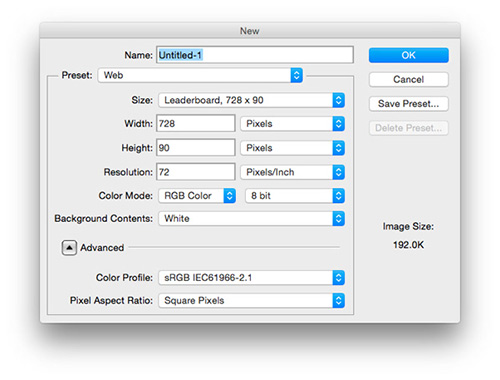Click the Width field showing 728
Image resolution: width=500 pixels, height=380 pixels.
coord(196,124)
